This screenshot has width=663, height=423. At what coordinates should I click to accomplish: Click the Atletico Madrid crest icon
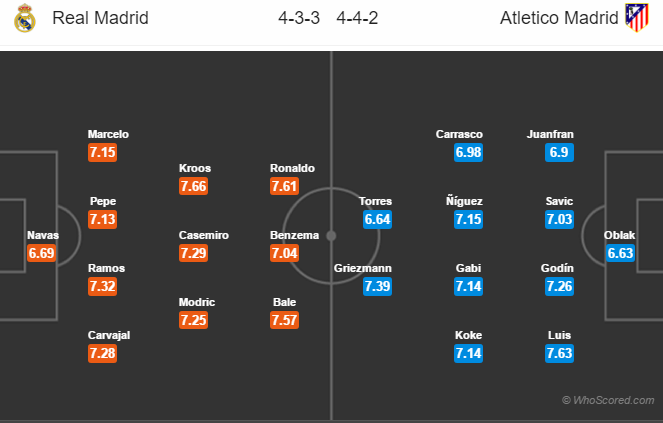coord(635,17)
